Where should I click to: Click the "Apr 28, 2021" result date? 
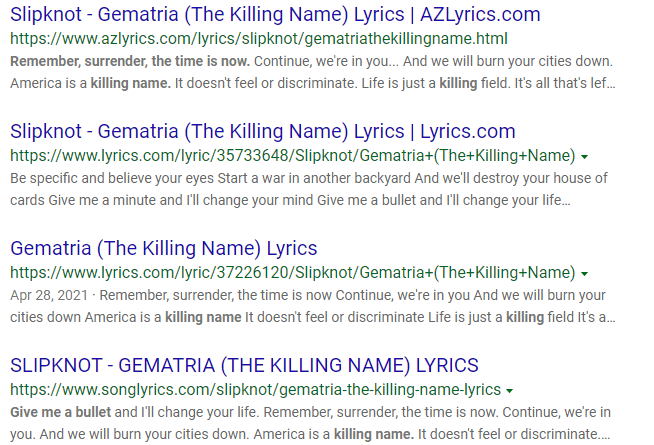click(x=49, y=295)
